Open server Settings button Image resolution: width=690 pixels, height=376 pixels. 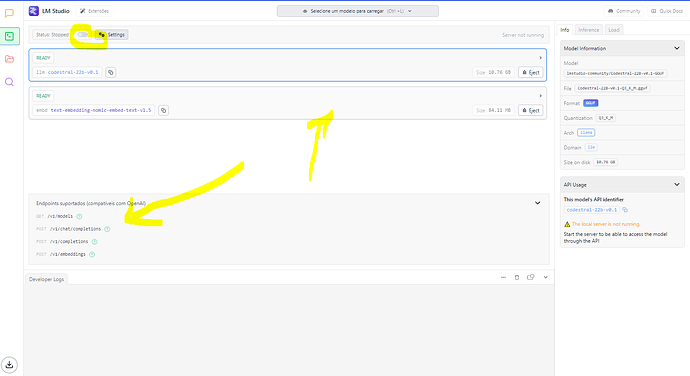pos(112,35)
